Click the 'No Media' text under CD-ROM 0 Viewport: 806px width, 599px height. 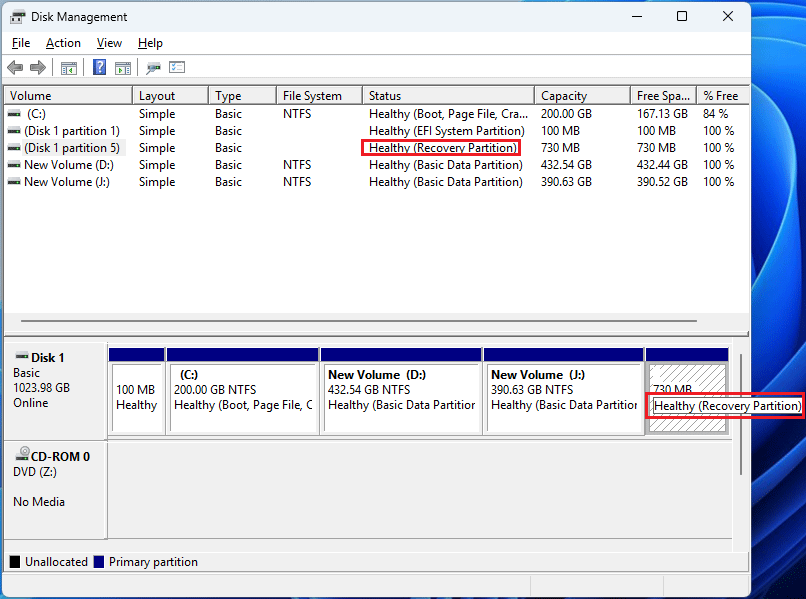39,502
